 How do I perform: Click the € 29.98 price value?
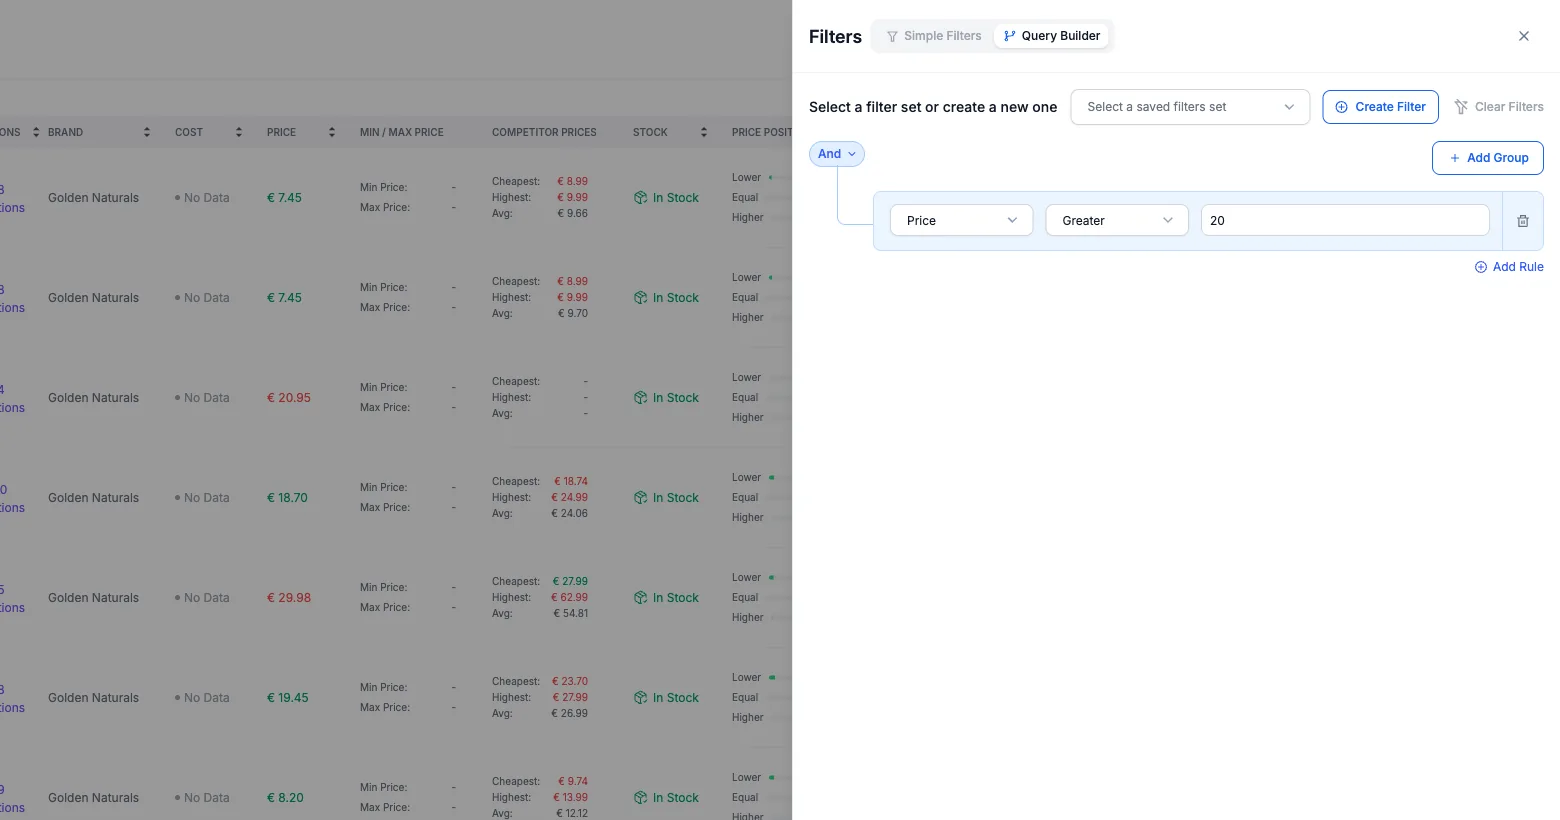point(289,598)
